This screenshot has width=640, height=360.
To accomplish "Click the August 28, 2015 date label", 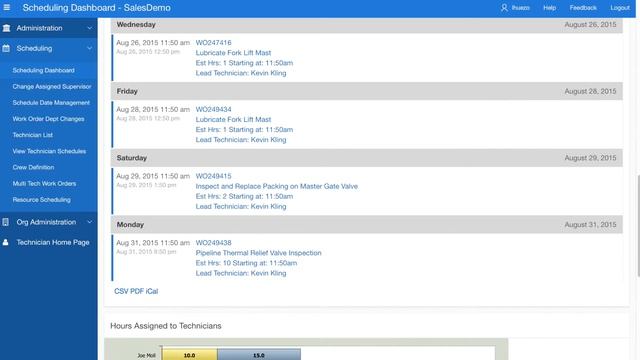I will (x=590, y=91).
